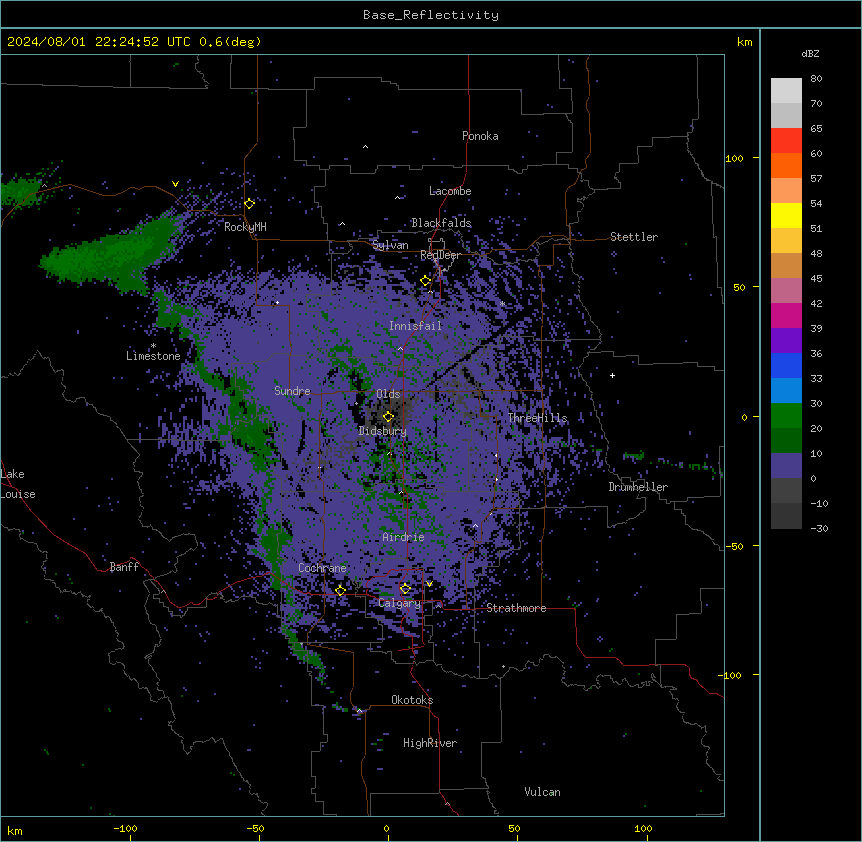Click the Cochrane town label
Viewport: 862px width, 842px height.
tap(322, 568)
